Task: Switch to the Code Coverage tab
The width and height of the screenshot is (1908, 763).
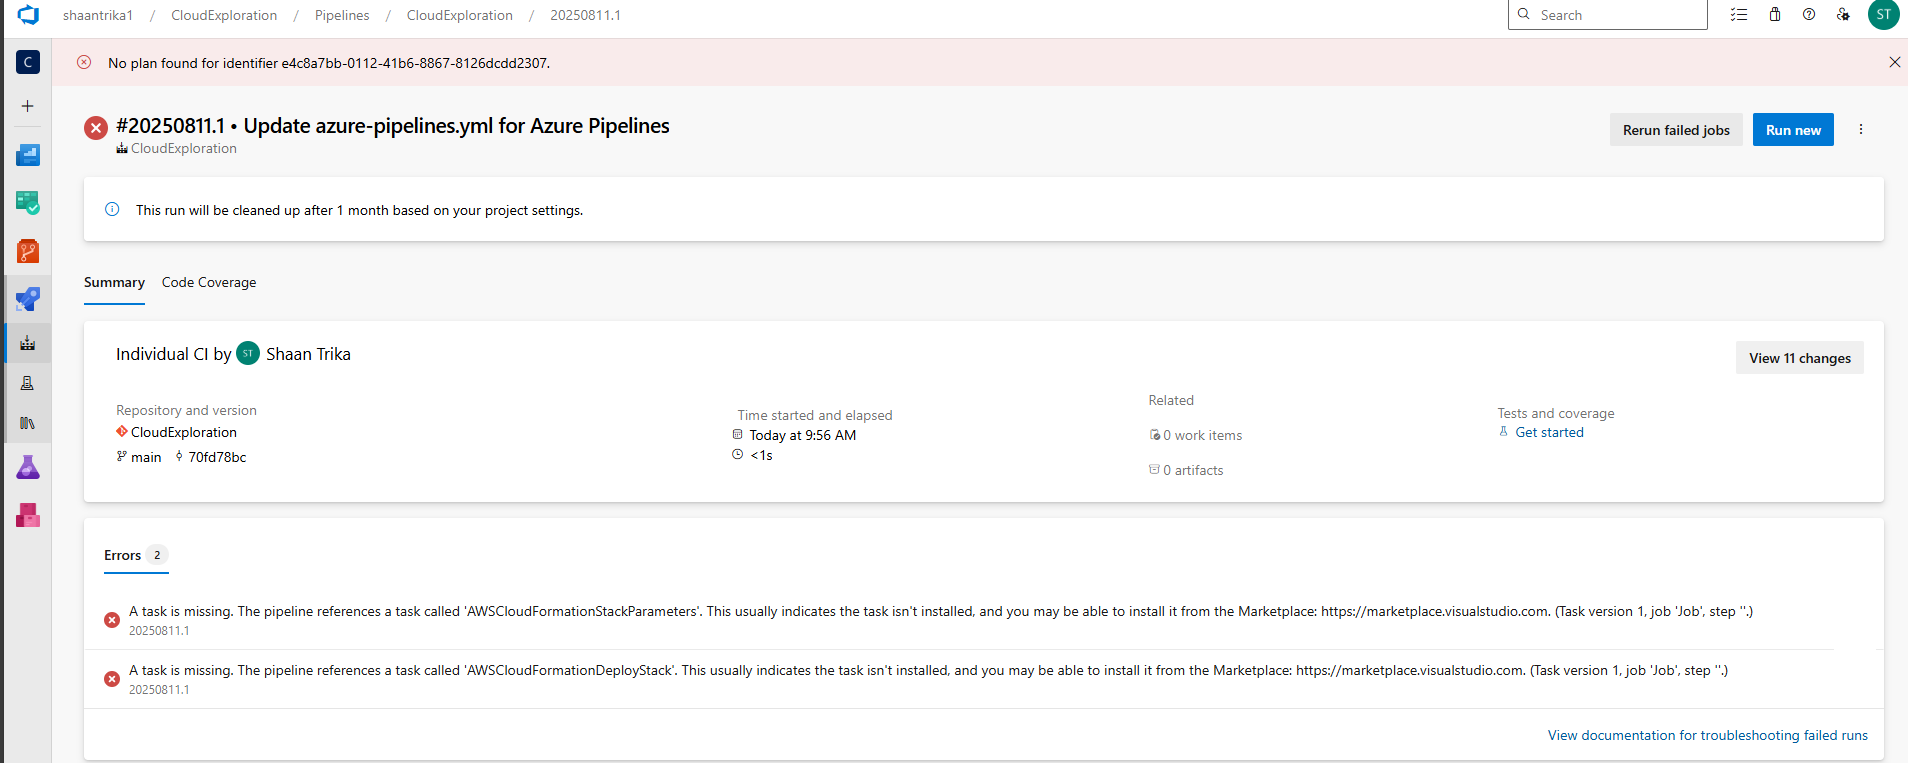Action: [x=209, y=283]
